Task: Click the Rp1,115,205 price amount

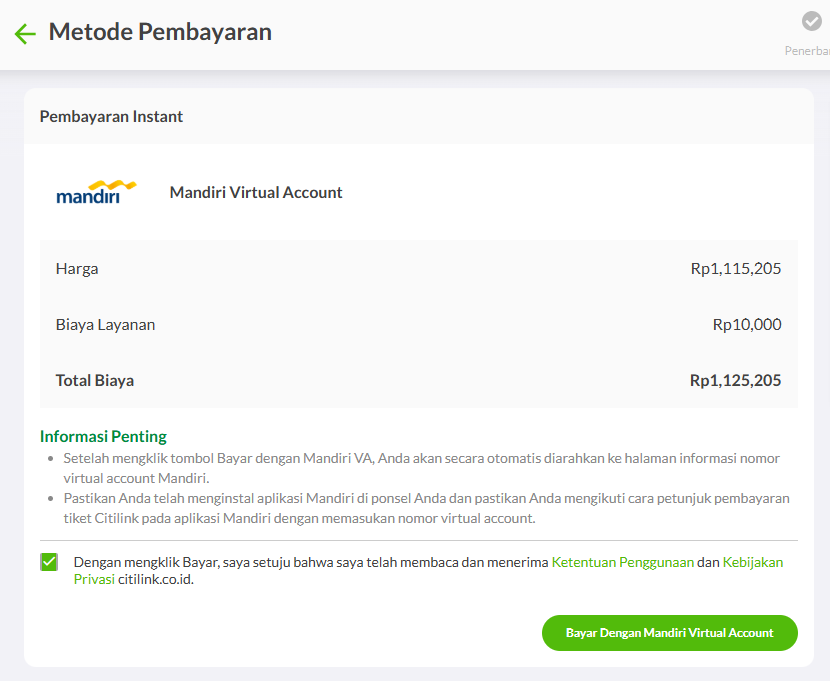Action: tap(736, 269)
